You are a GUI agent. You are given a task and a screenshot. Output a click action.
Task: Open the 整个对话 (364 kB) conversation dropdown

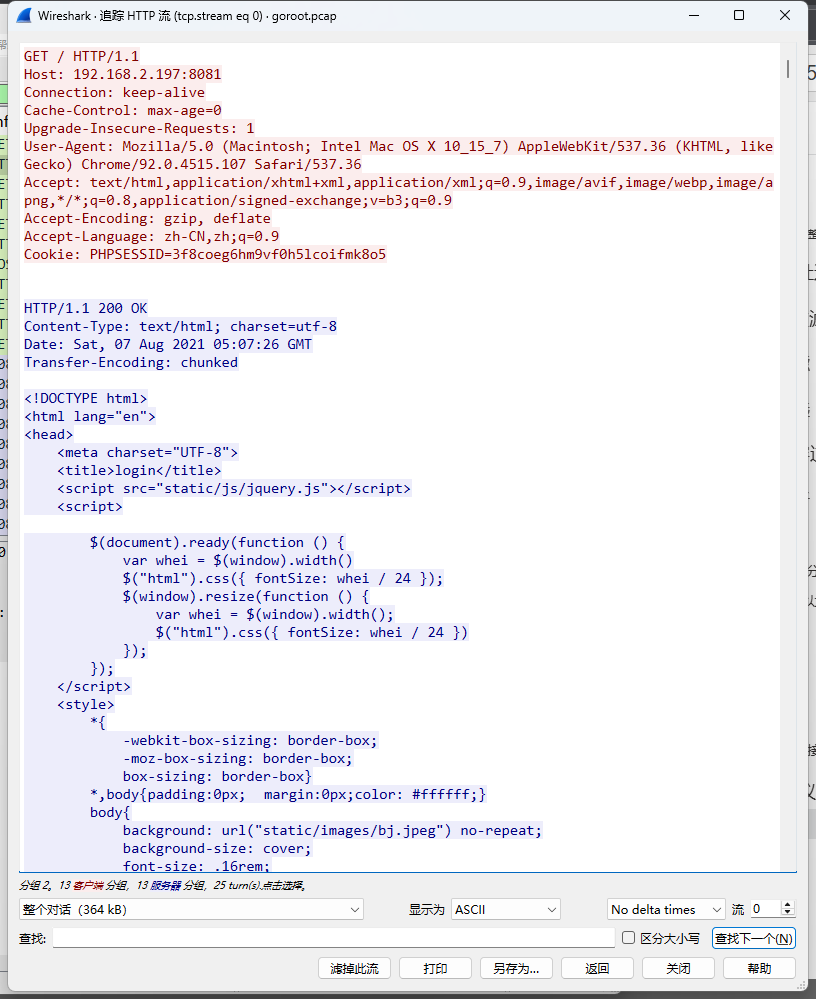click(191, 909)
